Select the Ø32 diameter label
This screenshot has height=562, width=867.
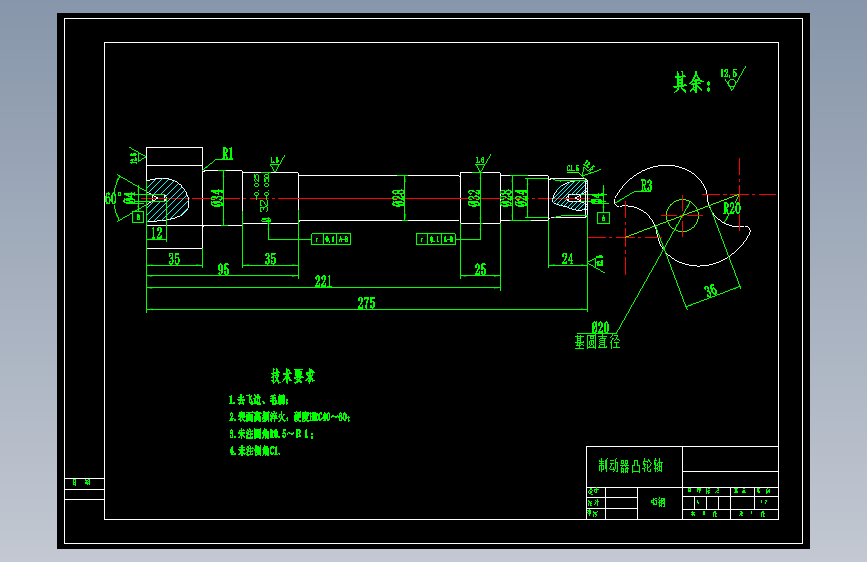coord(474,198)
